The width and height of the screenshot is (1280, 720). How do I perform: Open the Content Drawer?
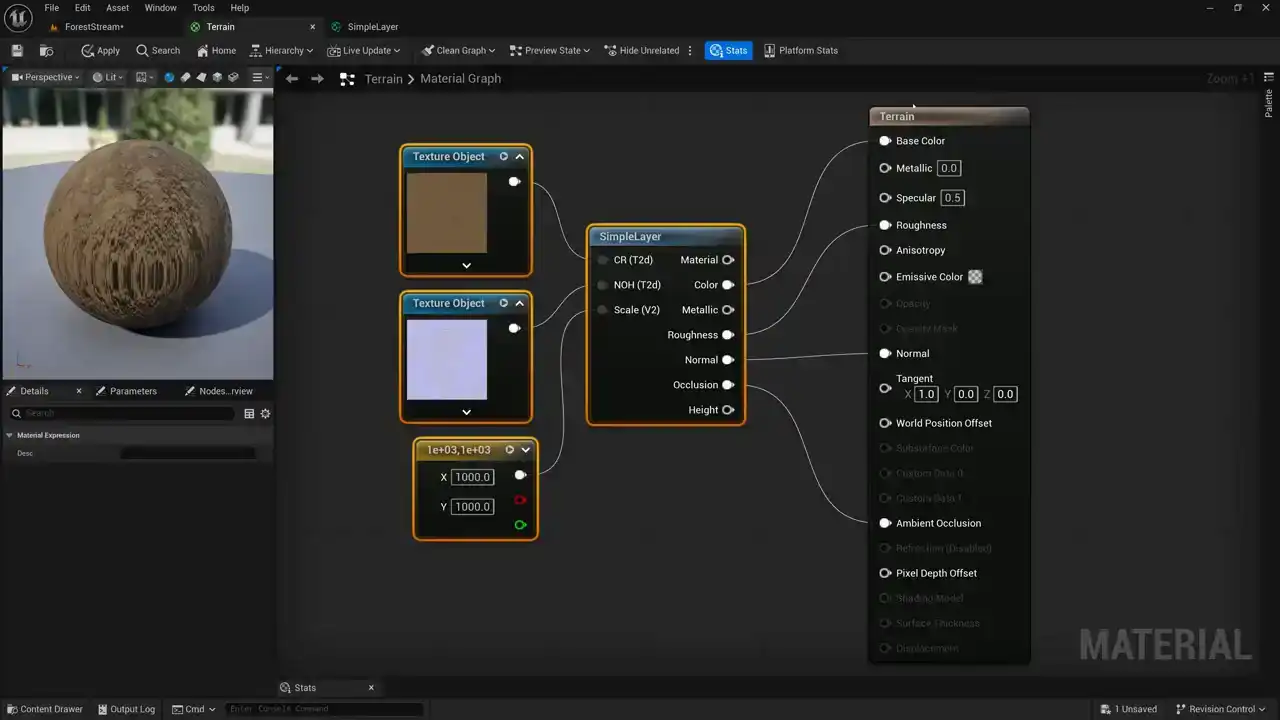click(x=44, y=709)
